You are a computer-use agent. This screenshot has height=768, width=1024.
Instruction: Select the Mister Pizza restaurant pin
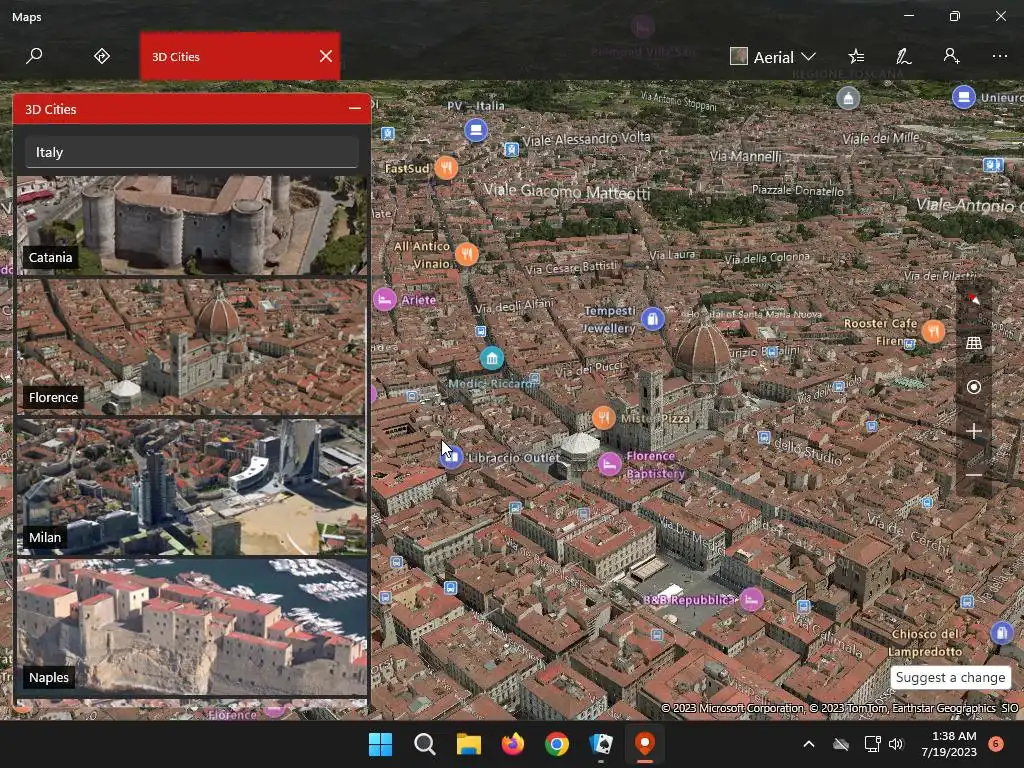tap(603, 417)
